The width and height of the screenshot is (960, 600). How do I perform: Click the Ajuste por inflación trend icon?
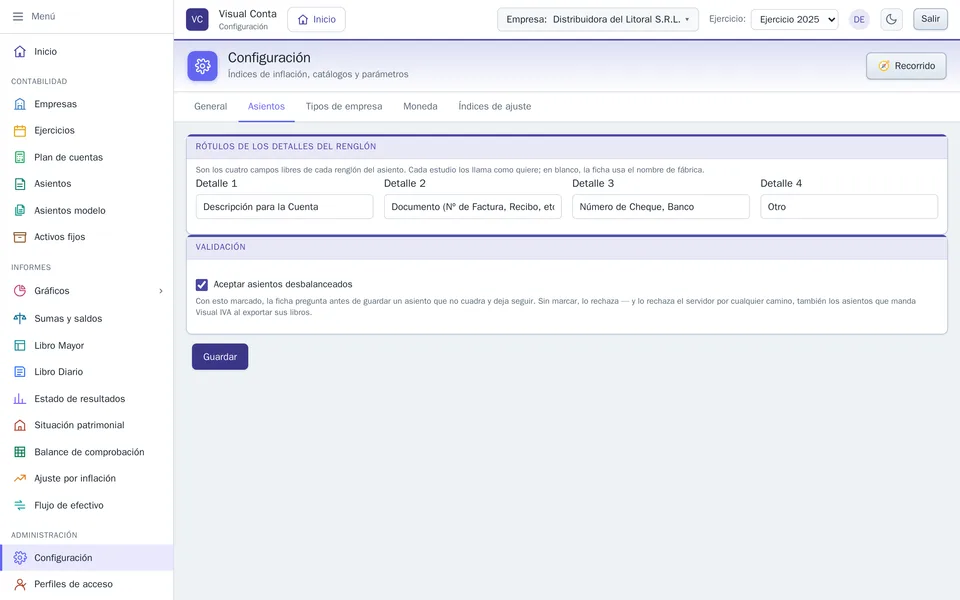pos(20,478)
